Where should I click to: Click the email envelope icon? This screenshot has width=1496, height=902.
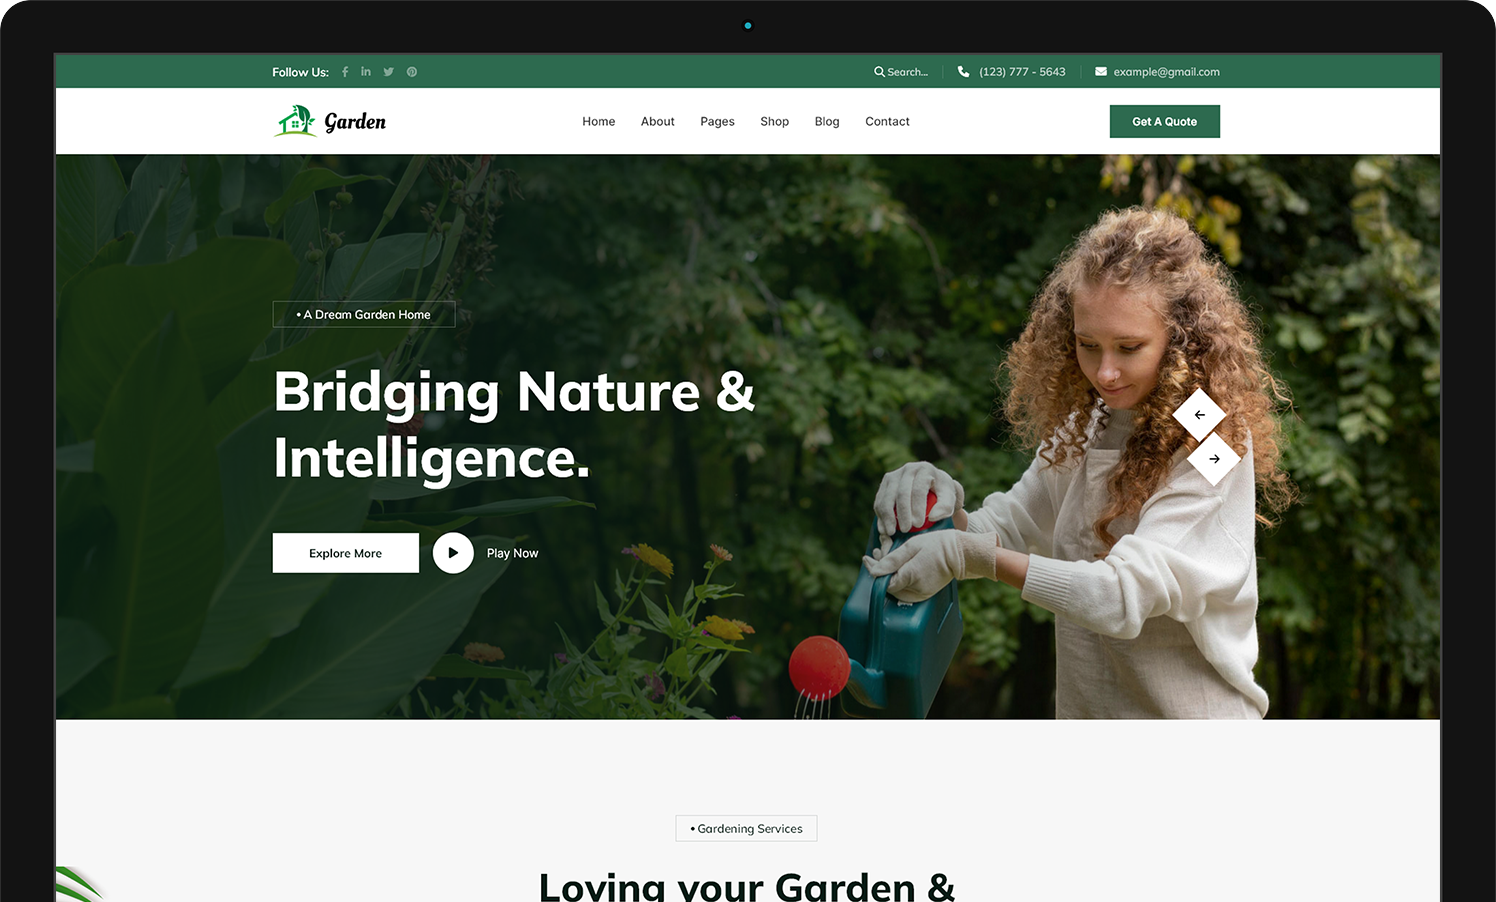pos(1101,72)
